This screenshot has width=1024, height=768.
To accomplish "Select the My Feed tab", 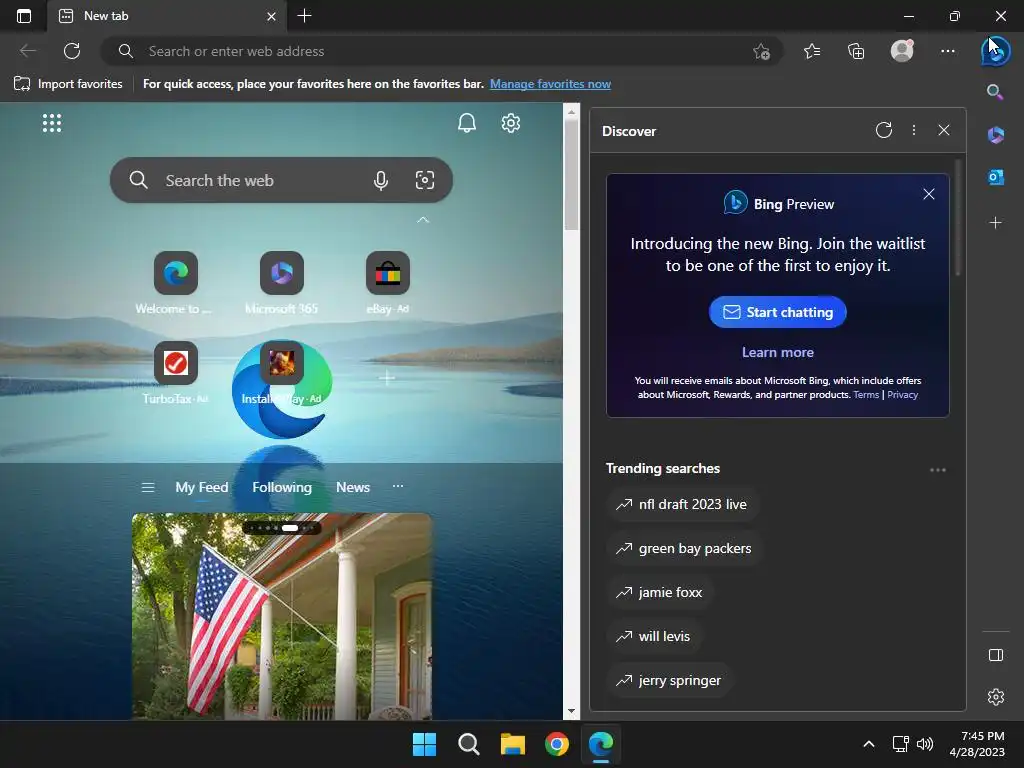I will click(202, 487).
